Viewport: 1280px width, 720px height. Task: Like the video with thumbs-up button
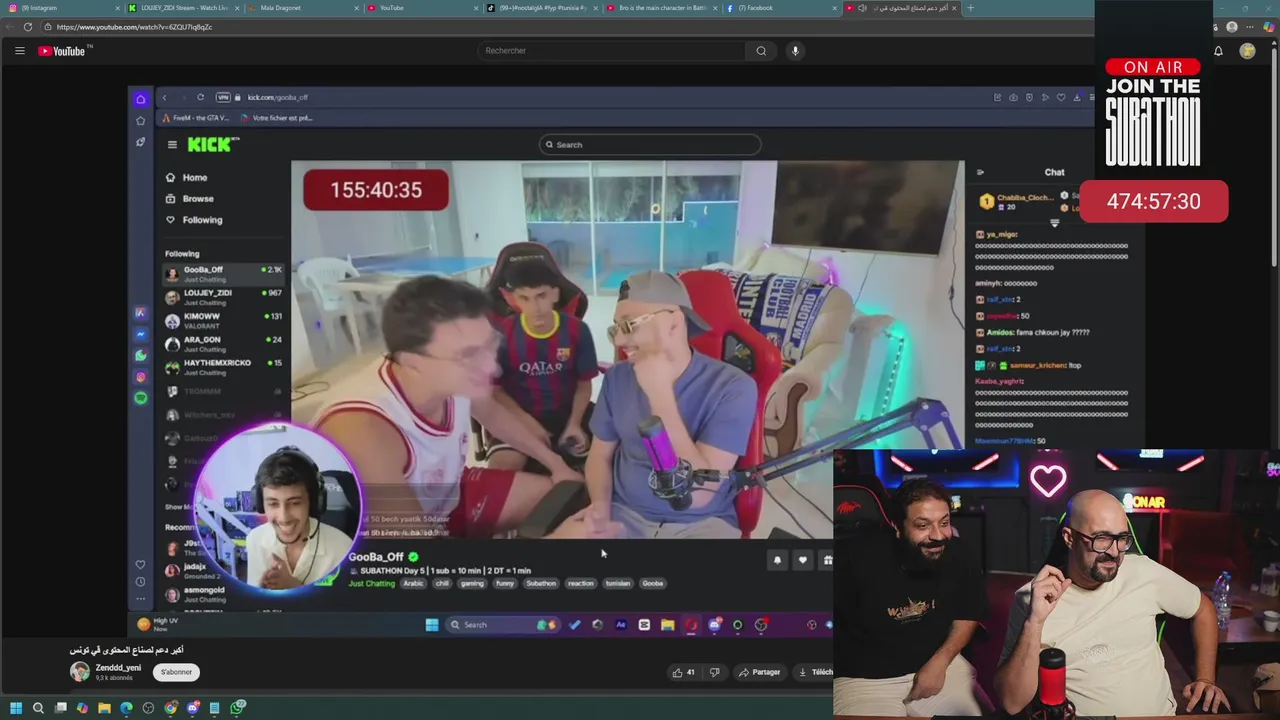[684, 672]
